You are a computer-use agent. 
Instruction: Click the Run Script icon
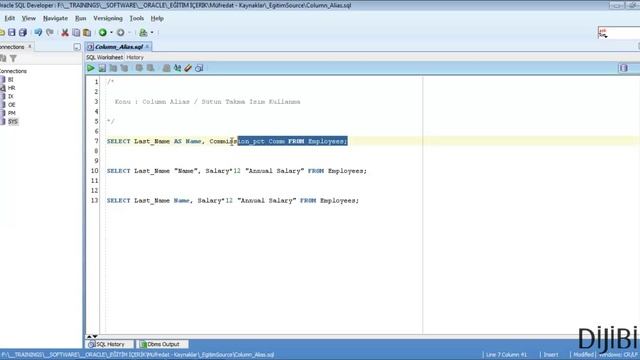coord(102,68)
